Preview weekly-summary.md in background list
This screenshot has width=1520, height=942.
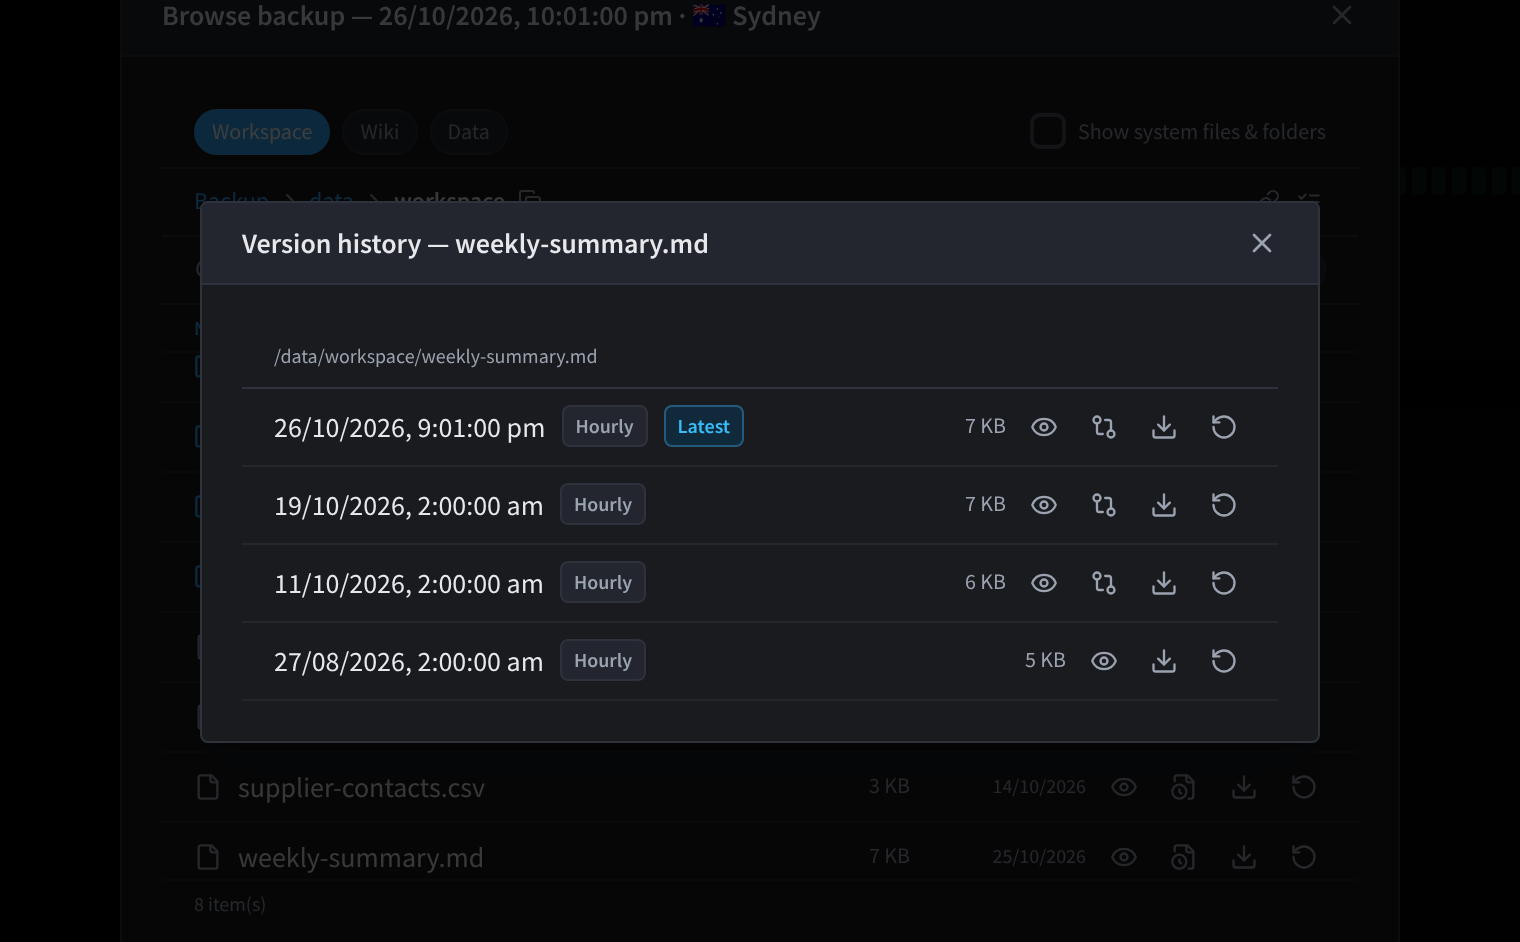pos(1124,857)
